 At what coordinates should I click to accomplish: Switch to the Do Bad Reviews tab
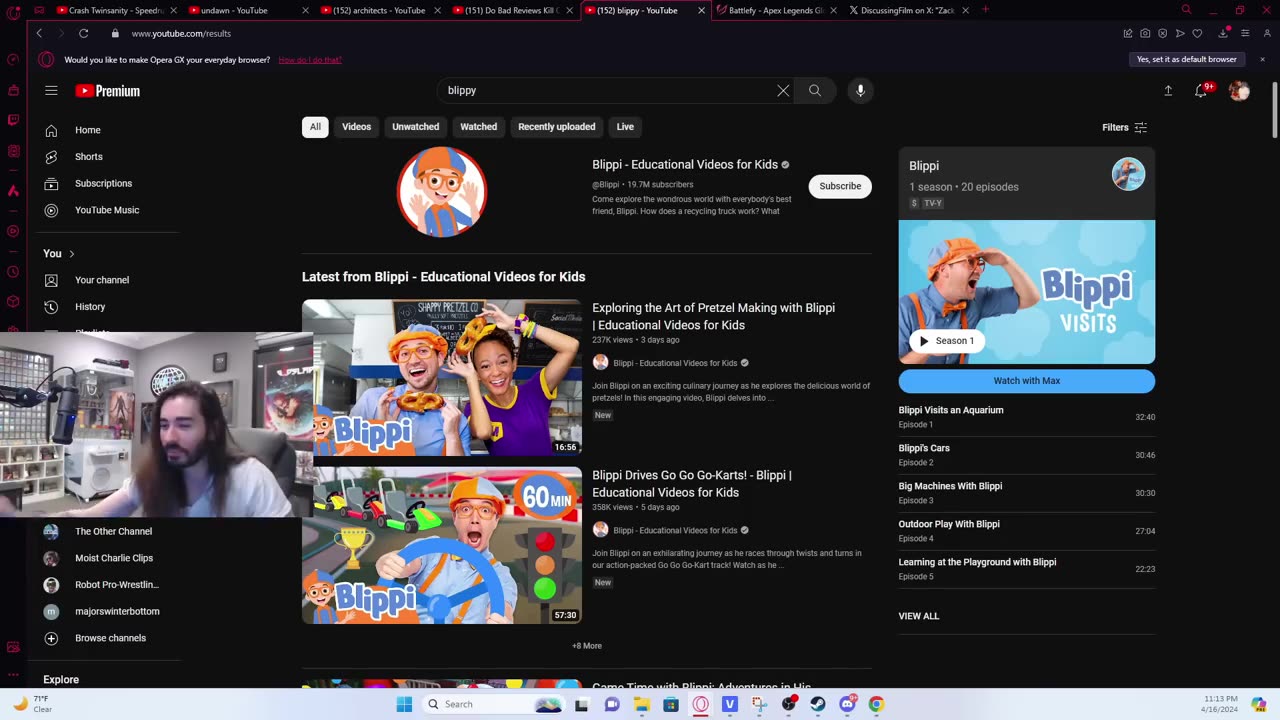(x=511, y=10)
